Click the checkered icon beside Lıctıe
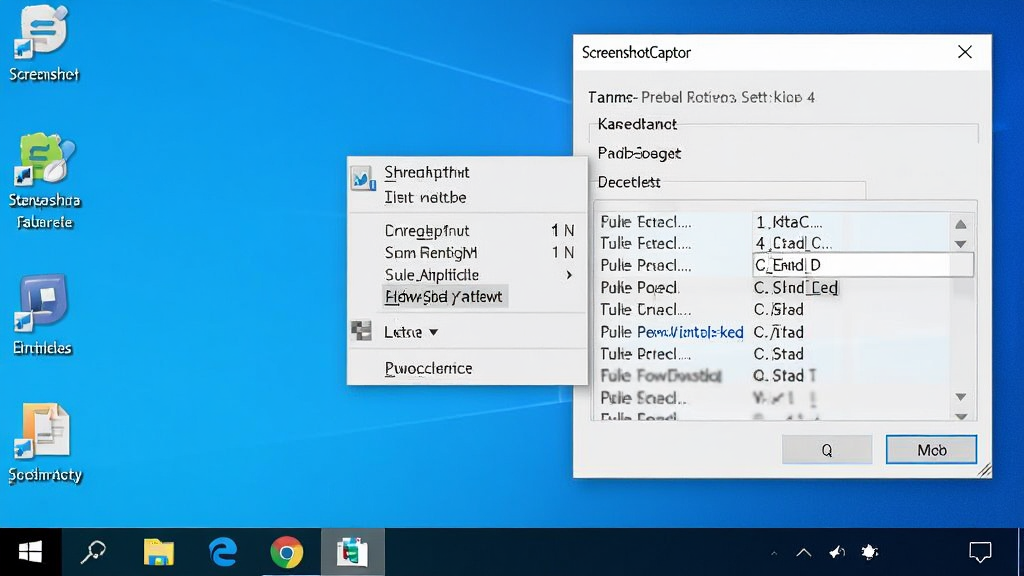The image size is (1024, 576). (361, 331)
